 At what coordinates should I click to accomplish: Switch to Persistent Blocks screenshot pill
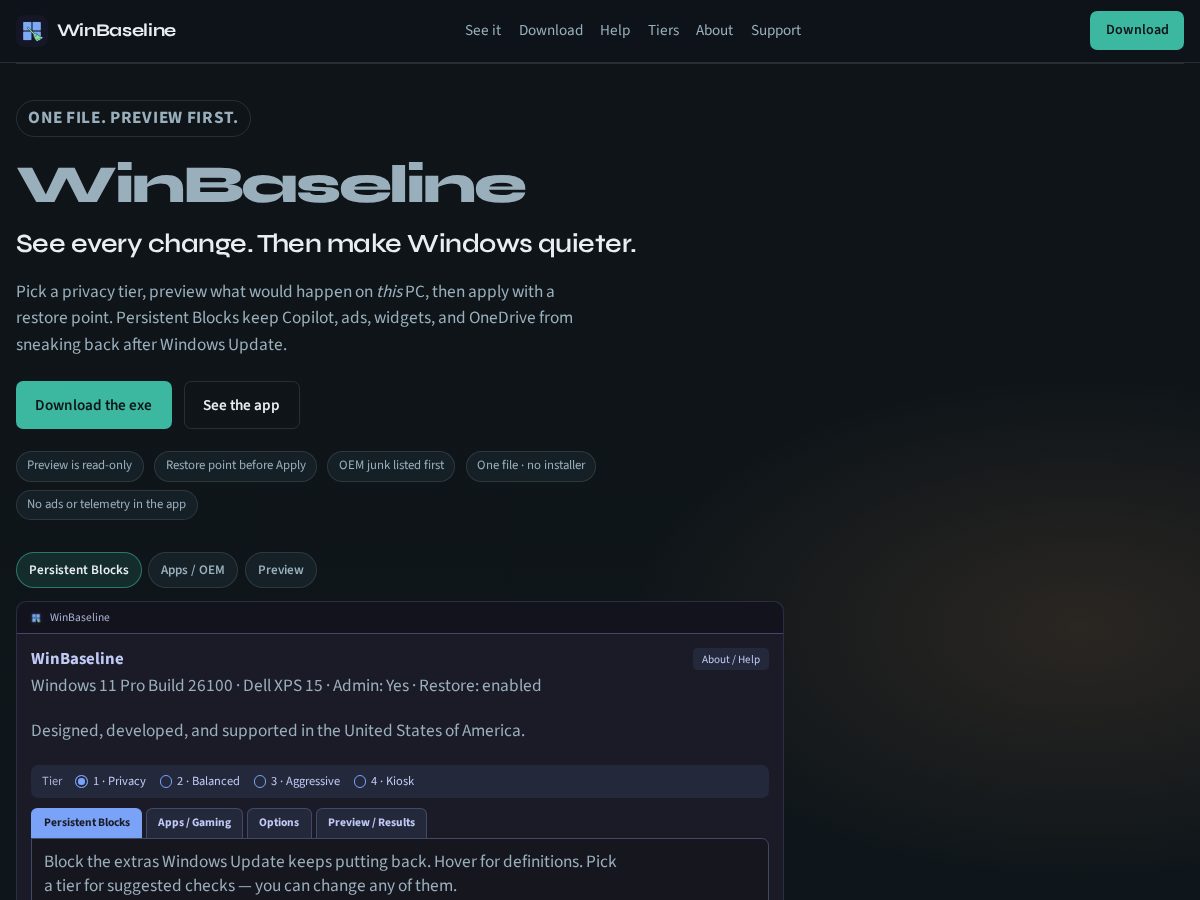[79, 570]
